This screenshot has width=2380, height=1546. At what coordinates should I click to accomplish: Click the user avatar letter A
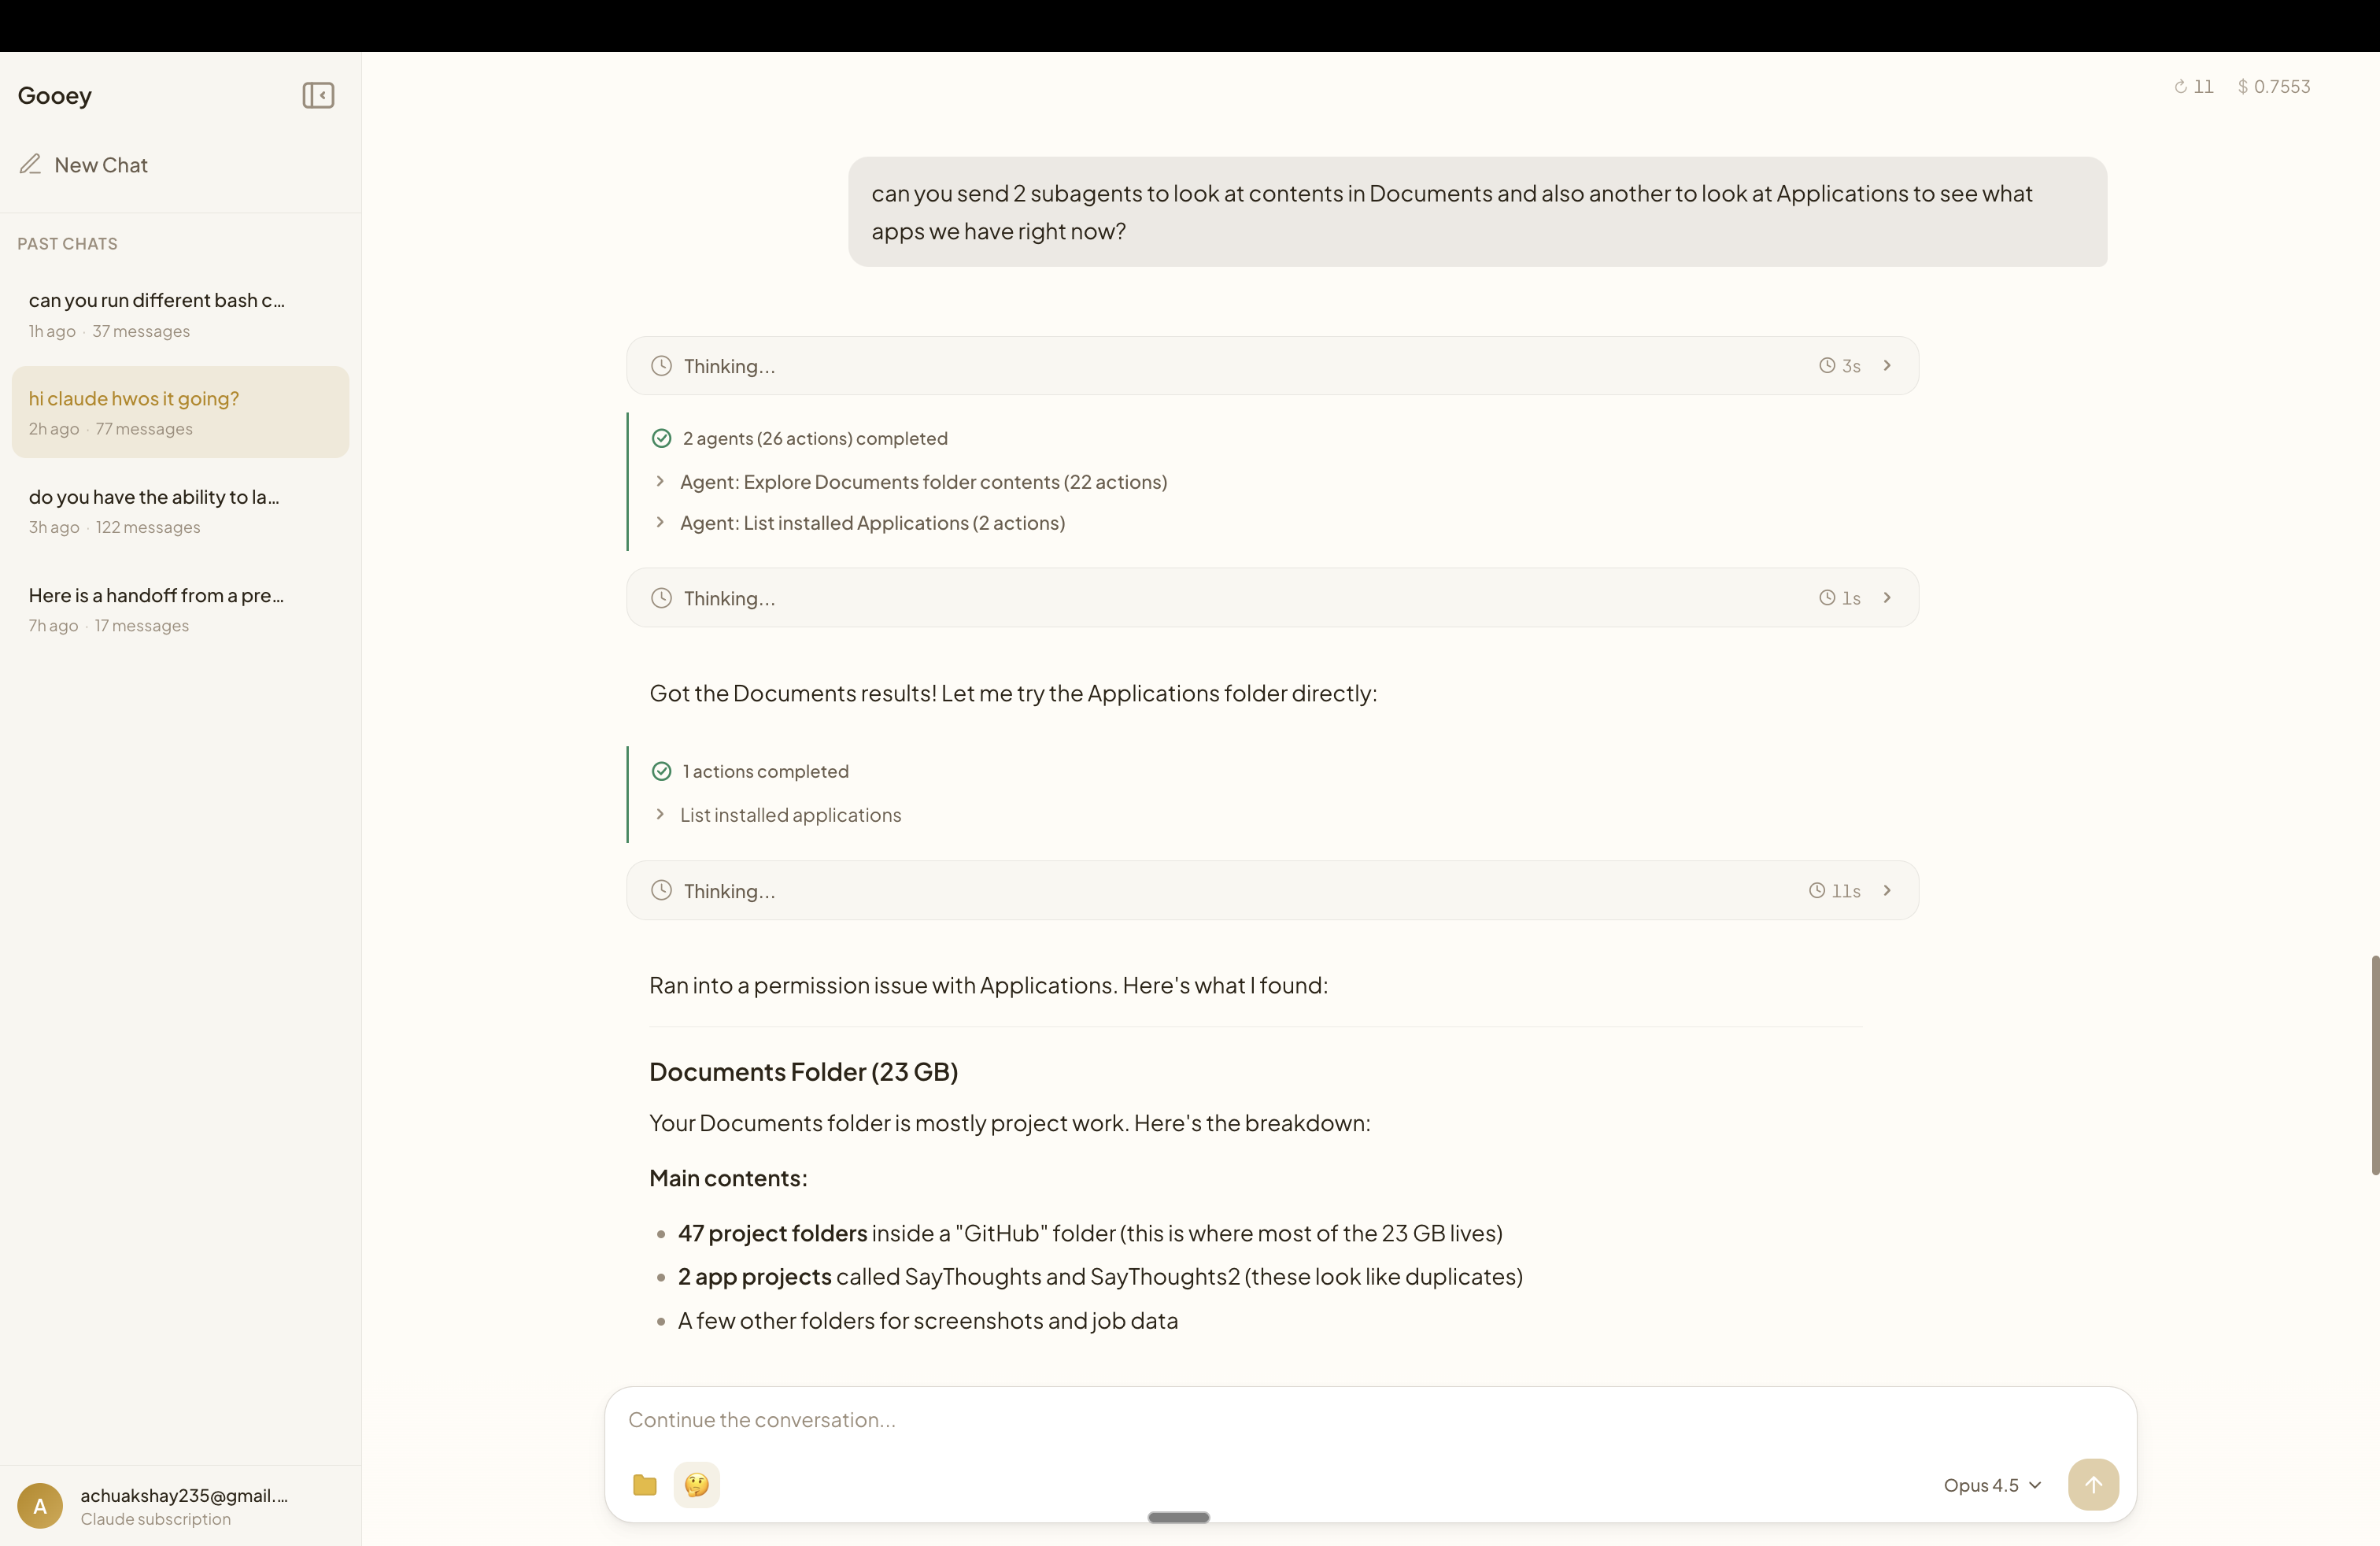click(x=40, y=1506)
